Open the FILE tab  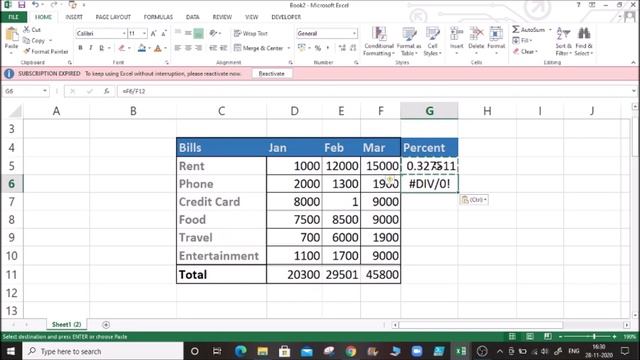(13, 17)
